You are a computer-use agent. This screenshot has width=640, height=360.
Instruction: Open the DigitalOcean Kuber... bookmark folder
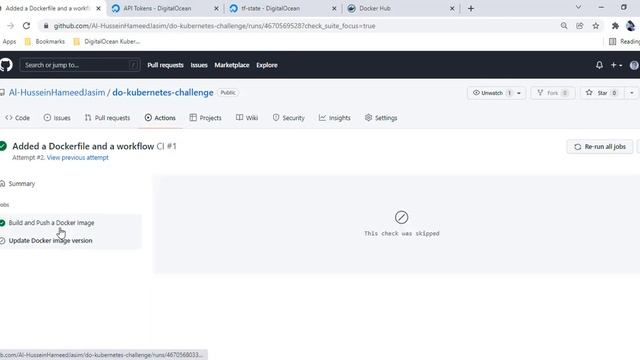click(x=106, y=41)
